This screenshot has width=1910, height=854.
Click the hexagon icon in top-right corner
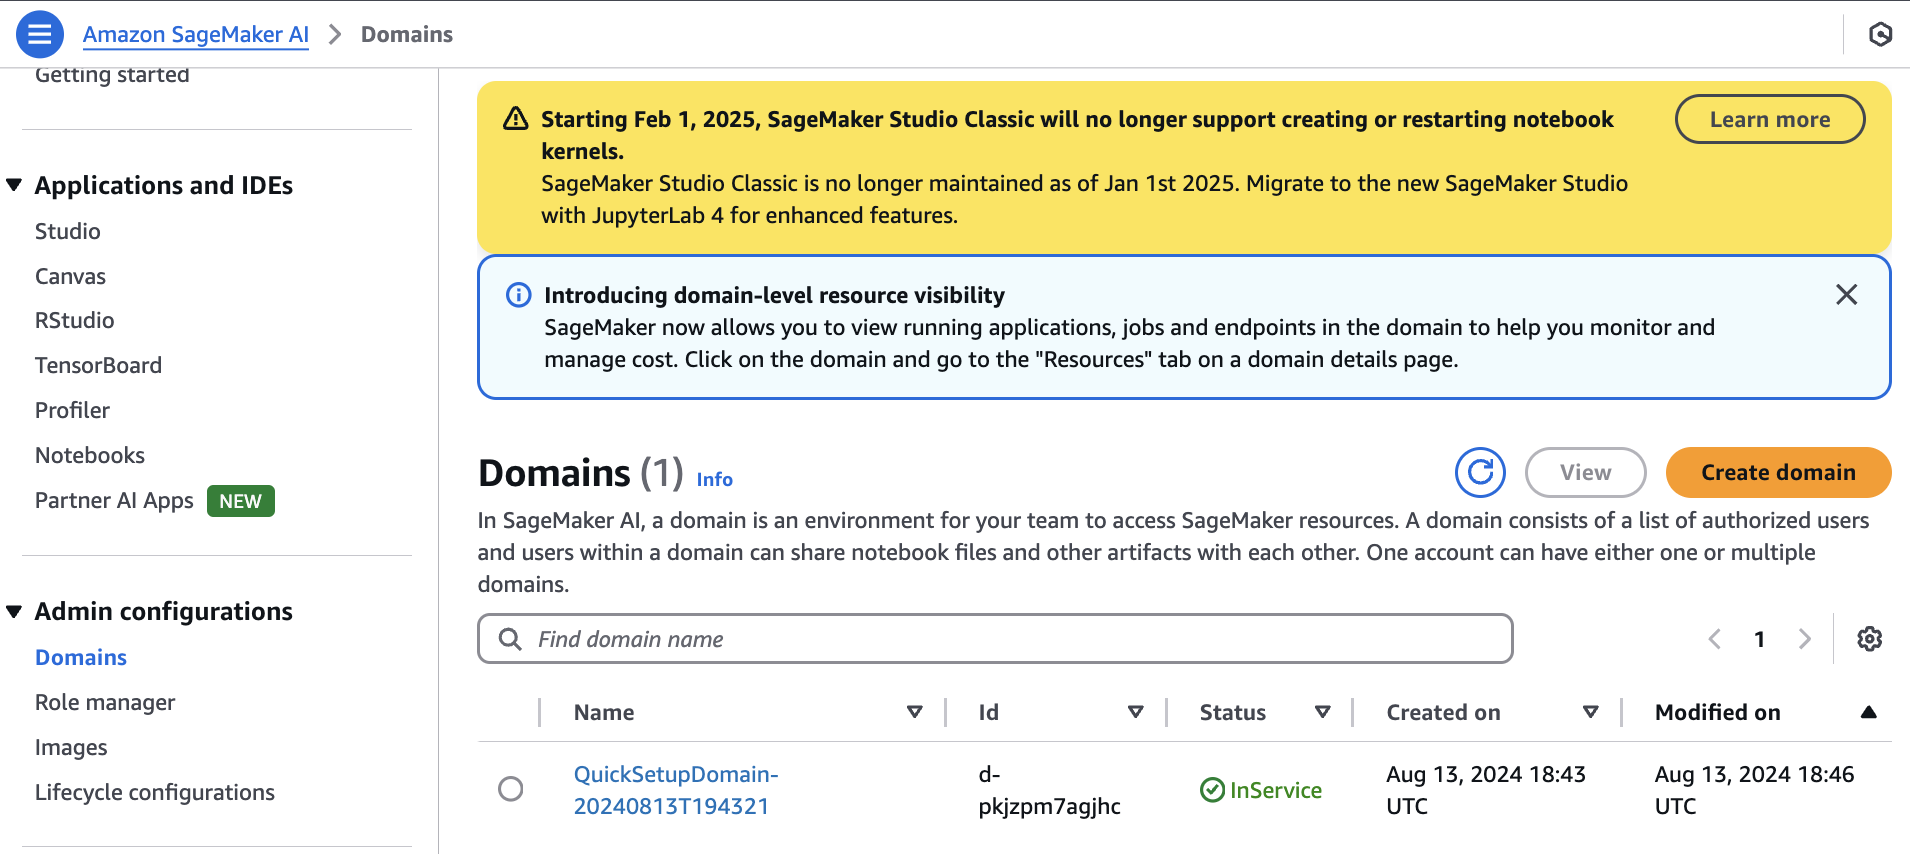[1880, 34]
